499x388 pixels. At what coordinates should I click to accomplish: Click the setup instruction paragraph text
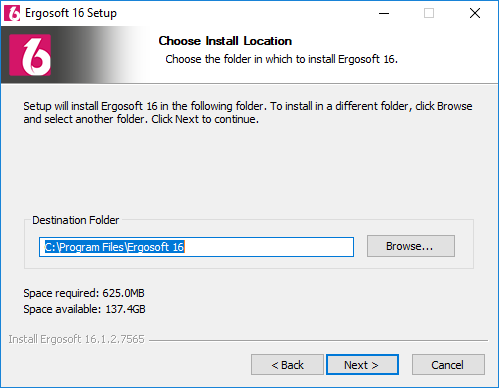click(248, 113)
